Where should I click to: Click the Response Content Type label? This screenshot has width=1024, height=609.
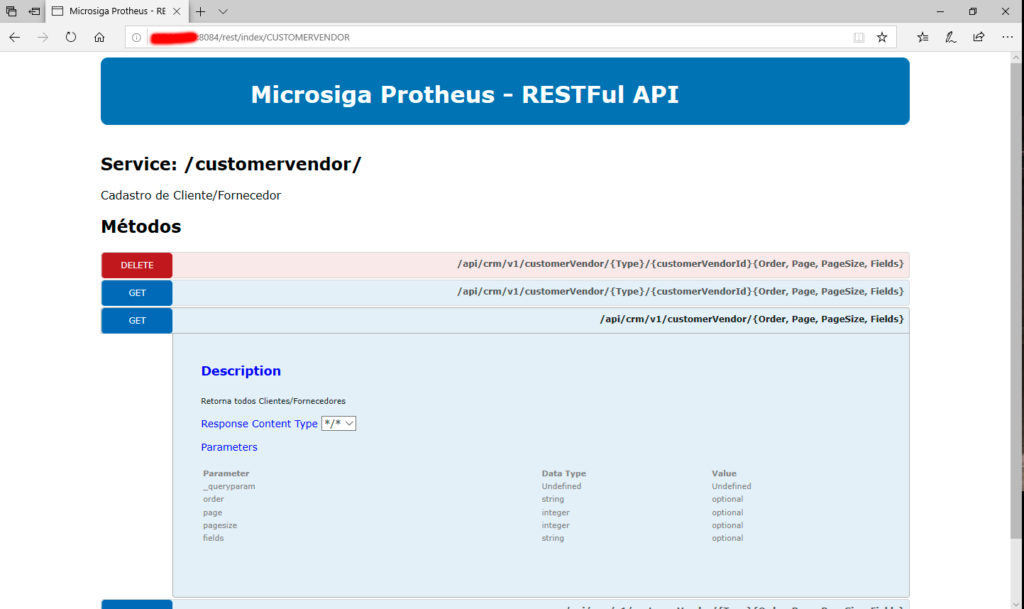[259, 424]
